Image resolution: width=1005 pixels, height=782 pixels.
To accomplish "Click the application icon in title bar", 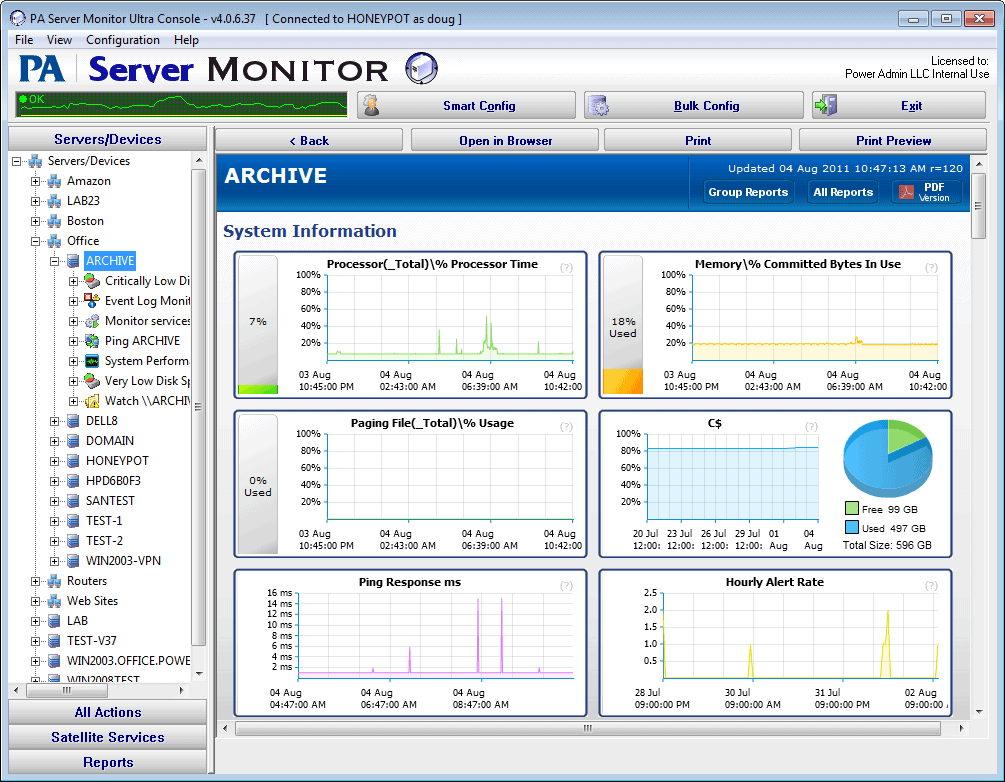I will 18,19.
